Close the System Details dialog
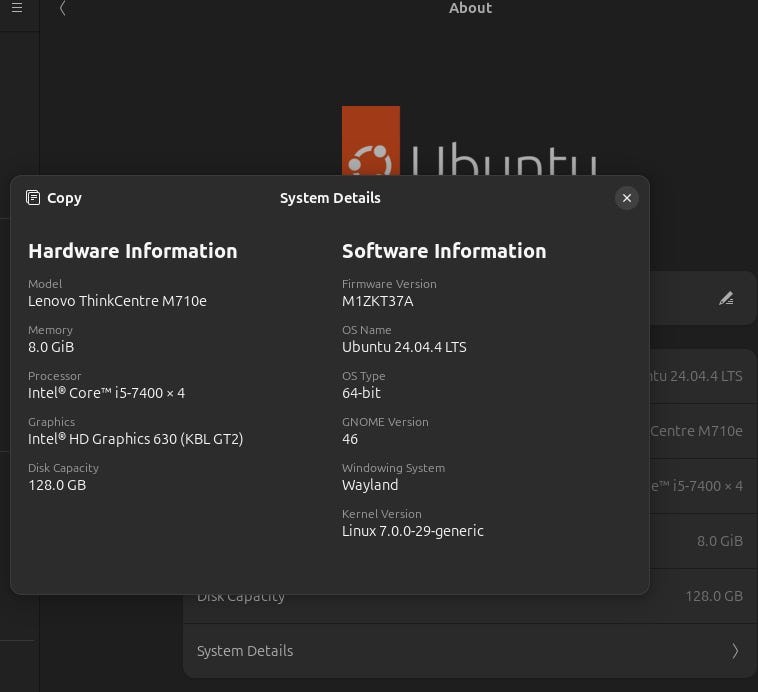Screen dimensions: 758x692 (627, 198)
